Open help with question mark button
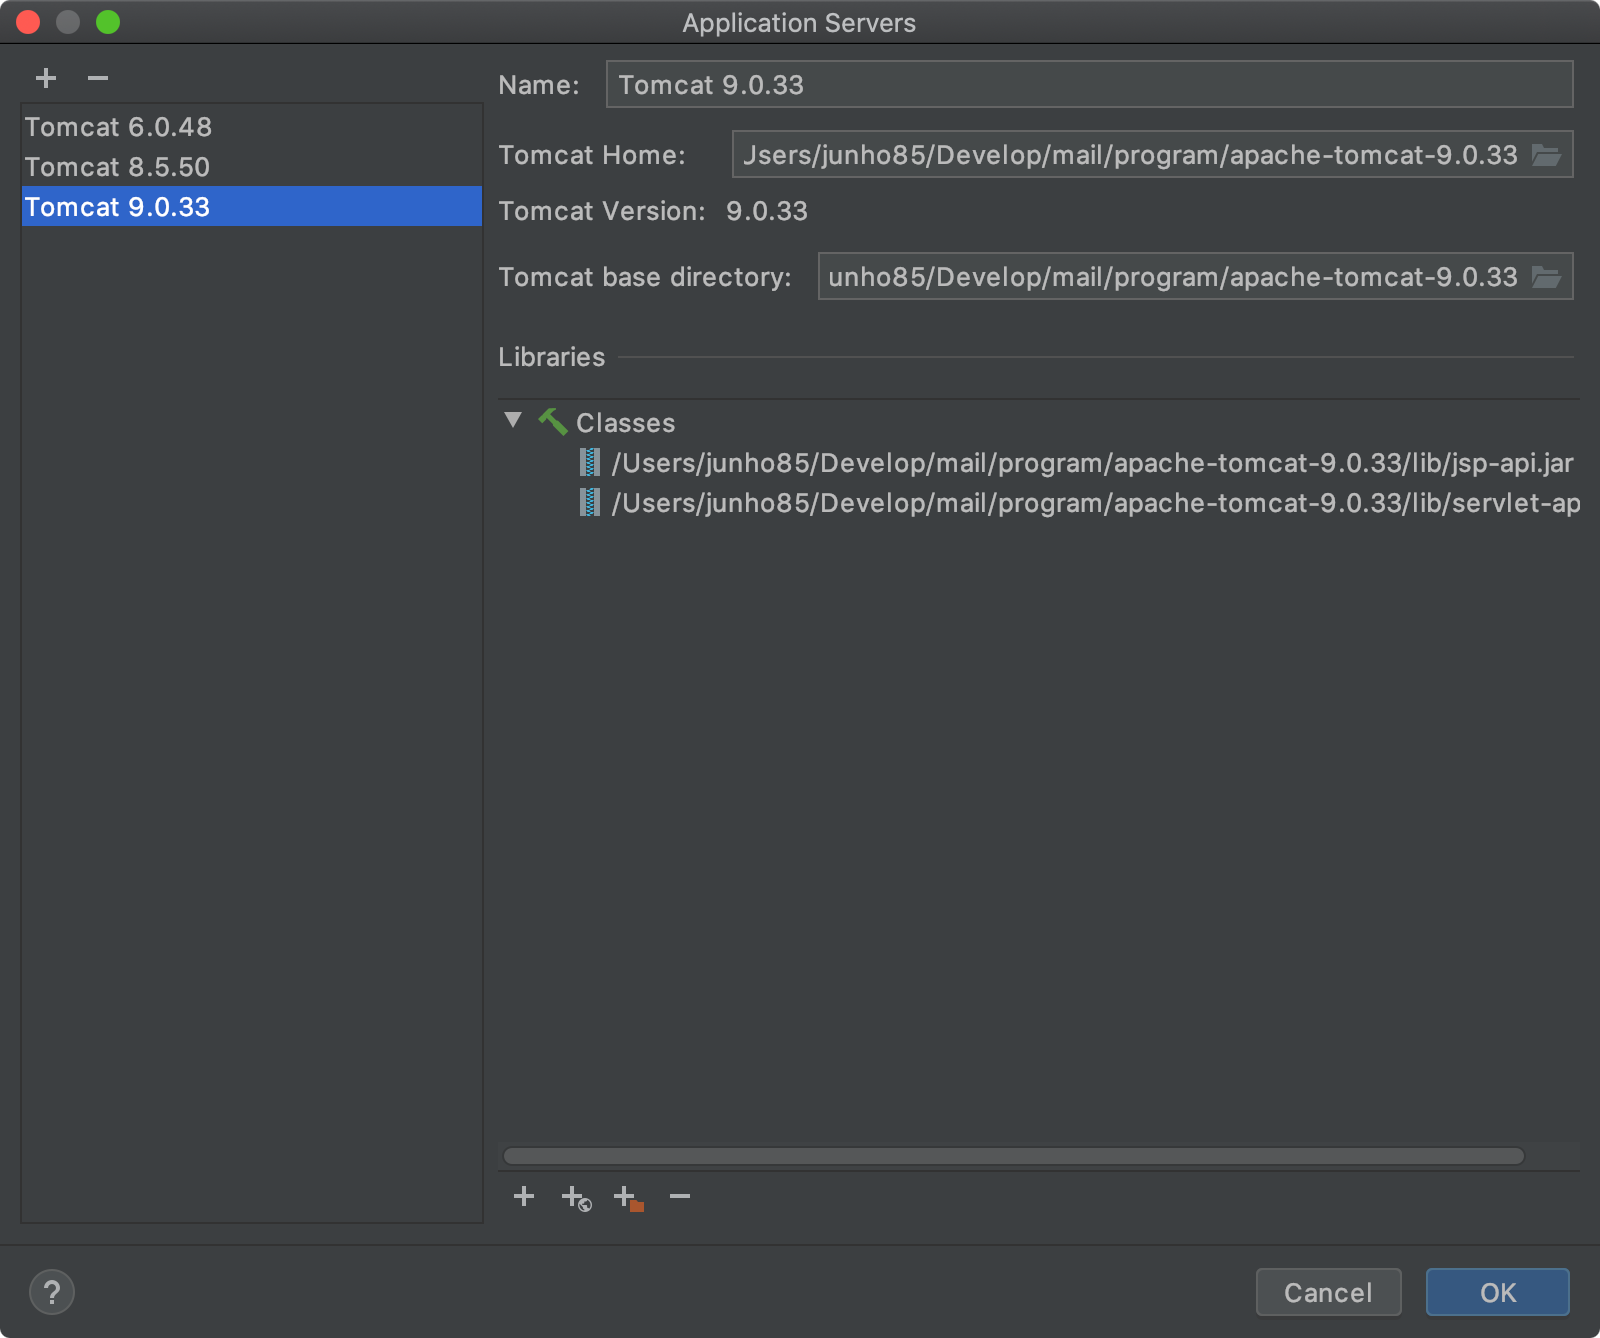 52,1292
